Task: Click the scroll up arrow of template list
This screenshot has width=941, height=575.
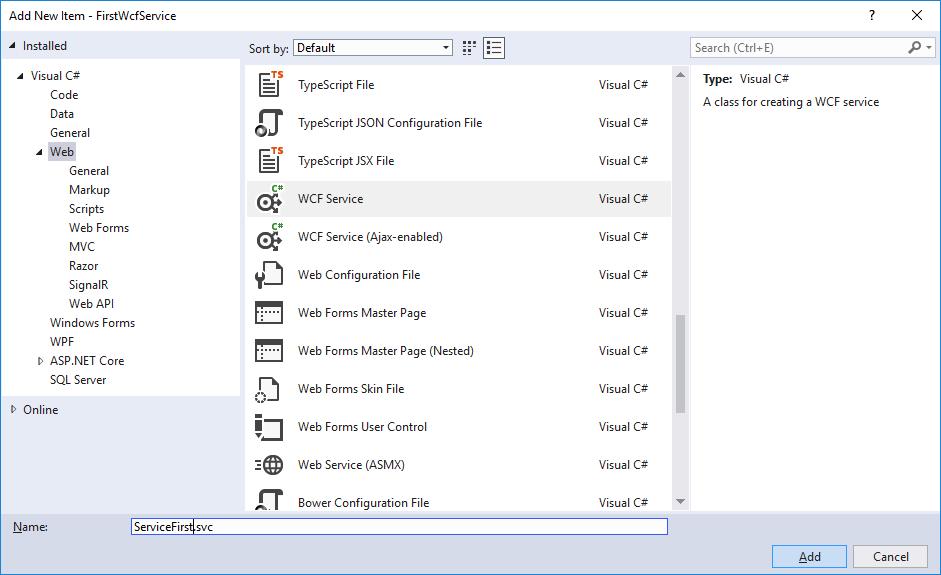Action: (681, 75)
